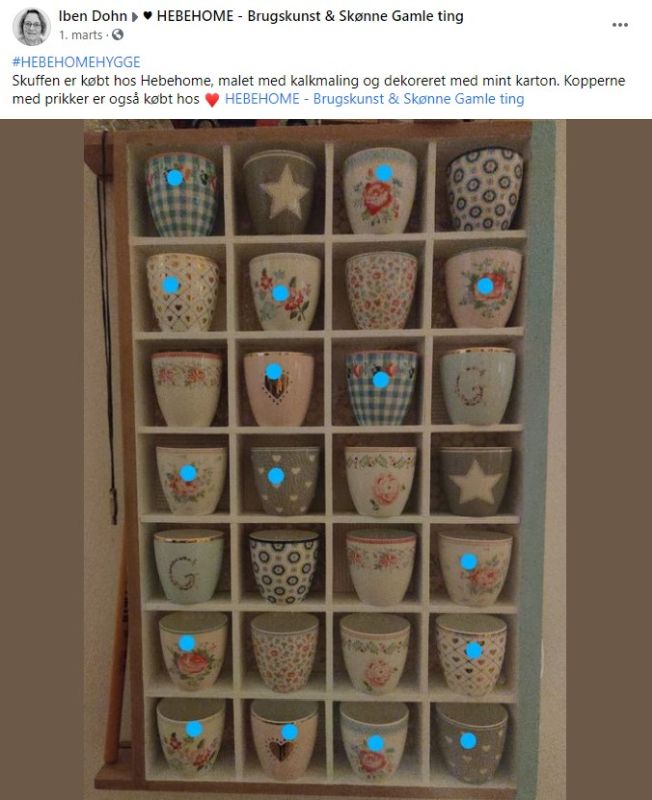Open the Iben Dohn profile link

pos(93,16)
